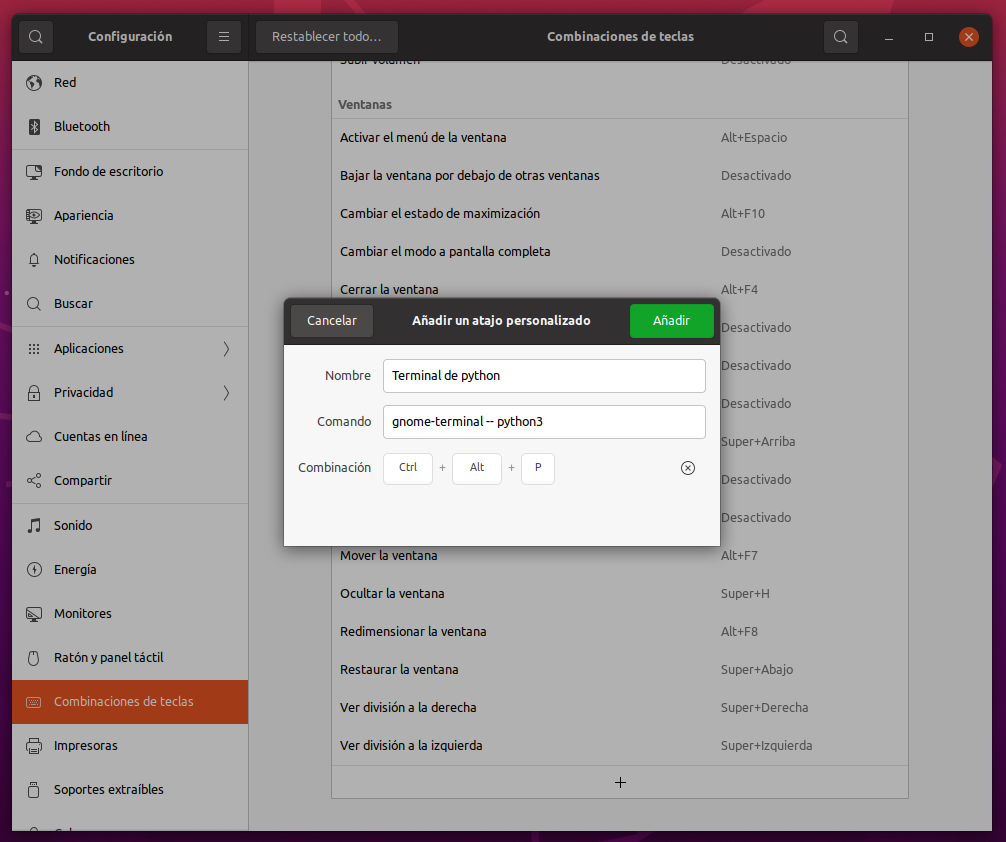Open the hamburger menu in the header bar
The height and width of the screenshot is (842, 1006).
click(x=223, y=37)
